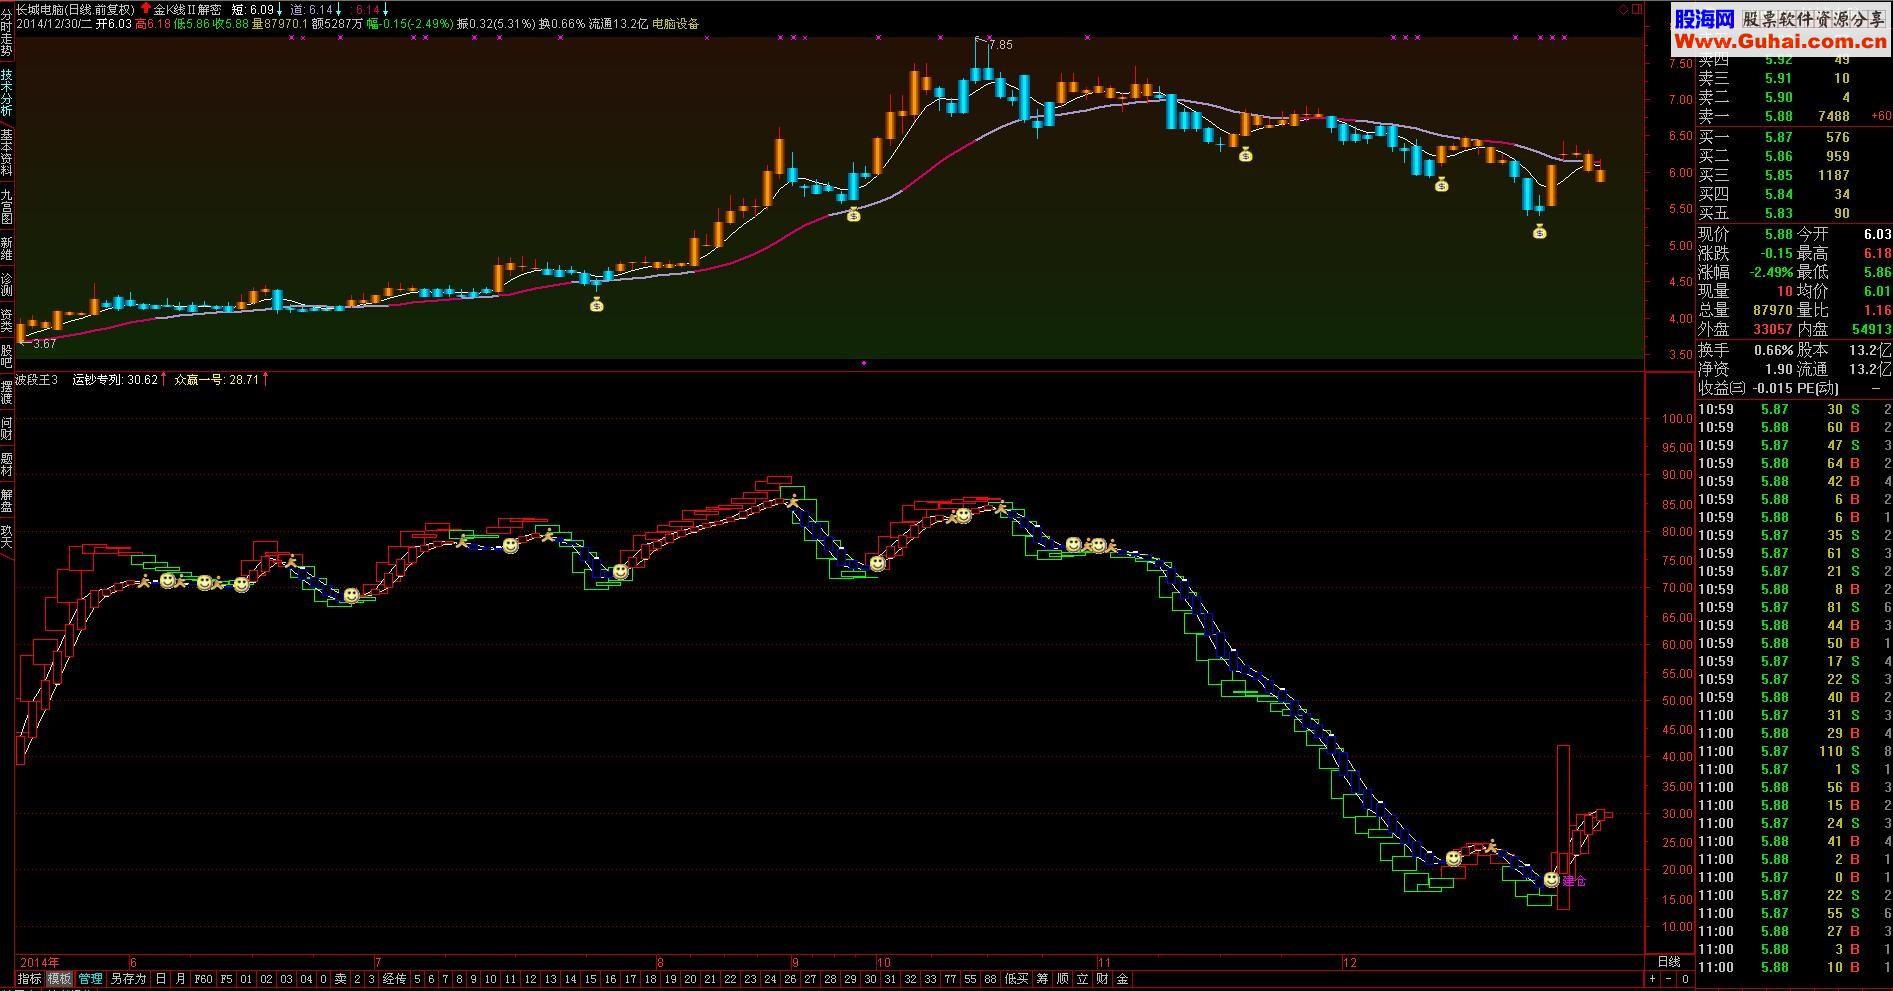This screenshot has height=991, width=1893.
Task: Switch to the 基本资料 sidebar tab
Action: (x=7, y=153)
